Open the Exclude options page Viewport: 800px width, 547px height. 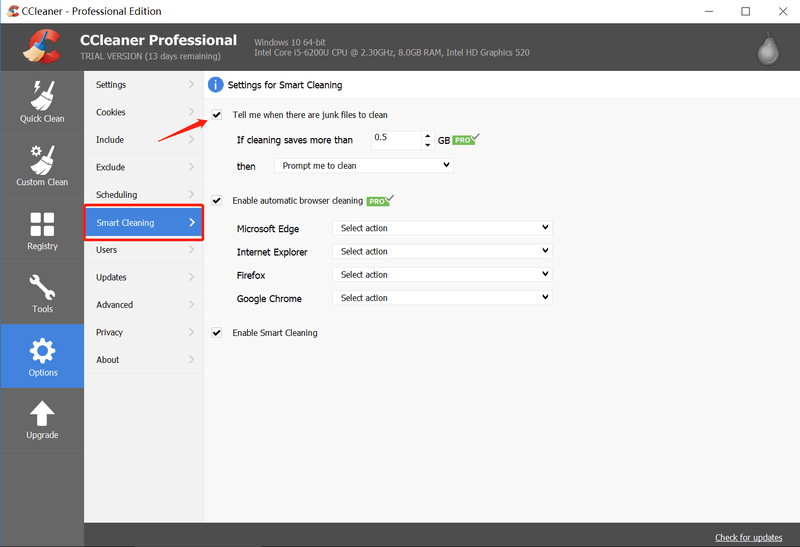point(143,167)
